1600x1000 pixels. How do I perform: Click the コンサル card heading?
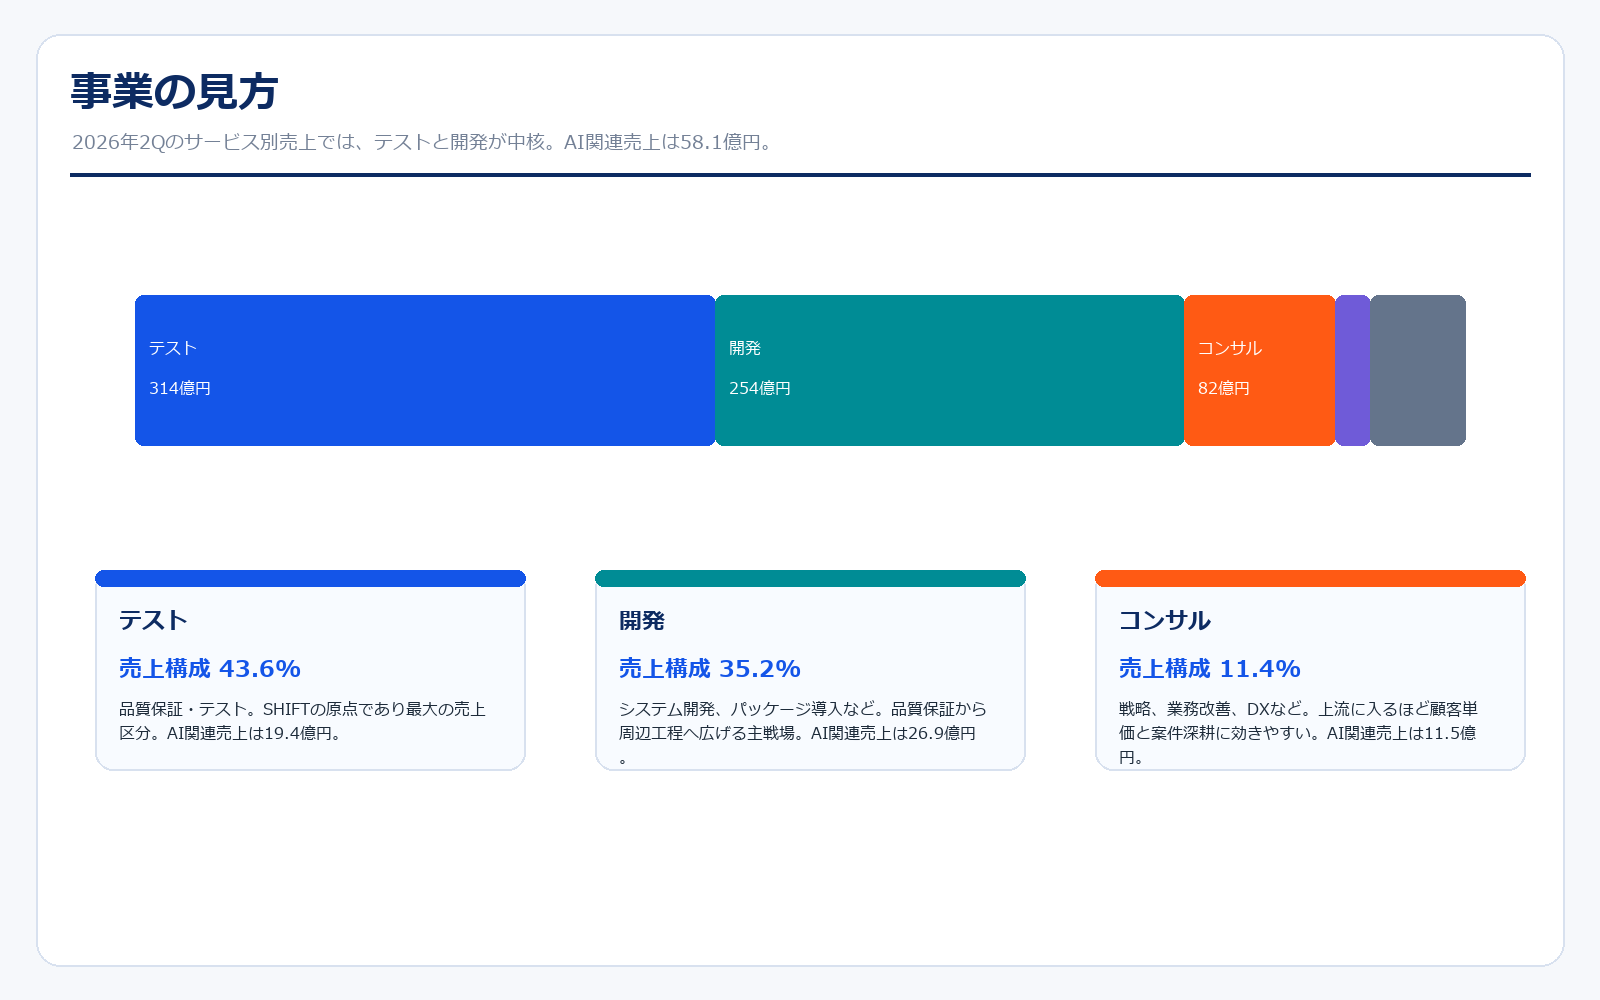(x=1165, y=620)
